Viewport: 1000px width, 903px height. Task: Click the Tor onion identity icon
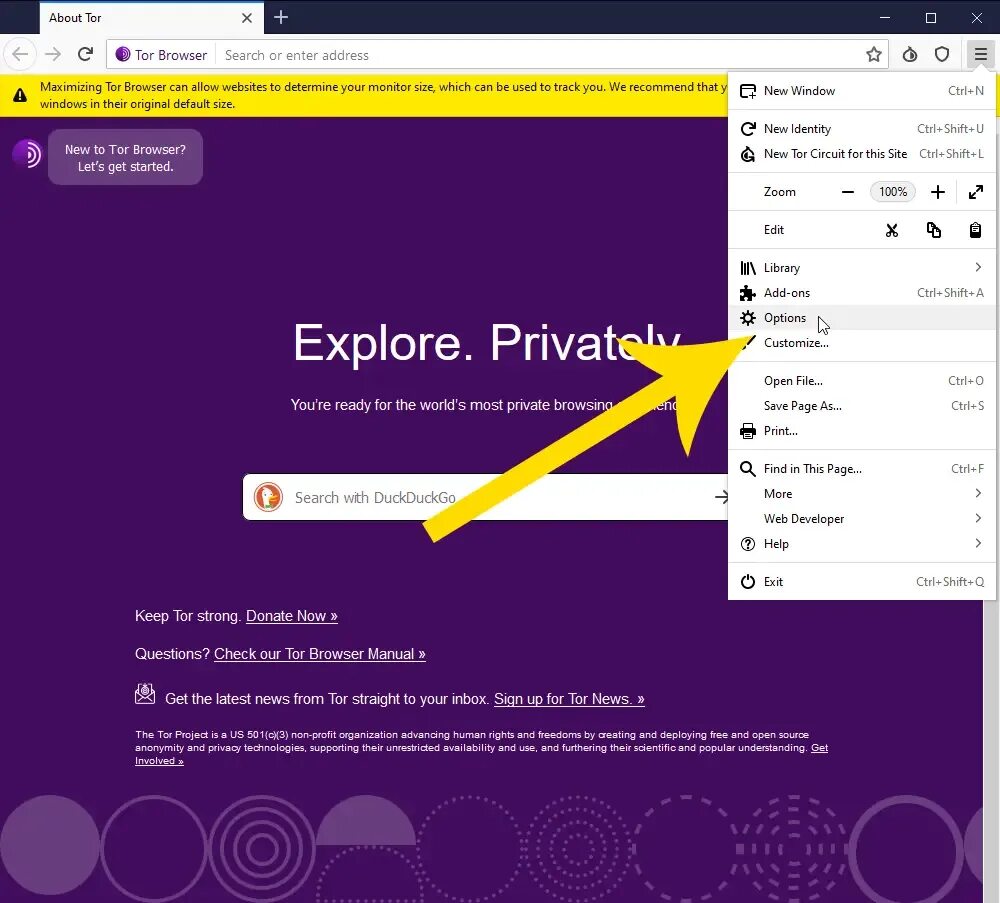[x=122, y=54]
